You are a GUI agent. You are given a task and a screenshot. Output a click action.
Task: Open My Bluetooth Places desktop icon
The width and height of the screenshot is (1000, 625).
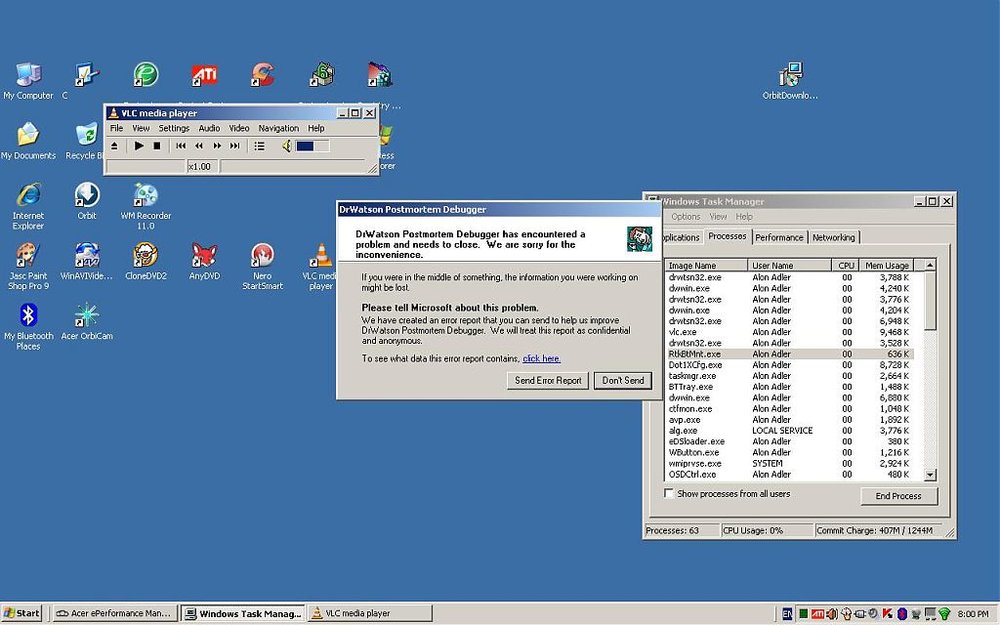(x=28, y=326)
